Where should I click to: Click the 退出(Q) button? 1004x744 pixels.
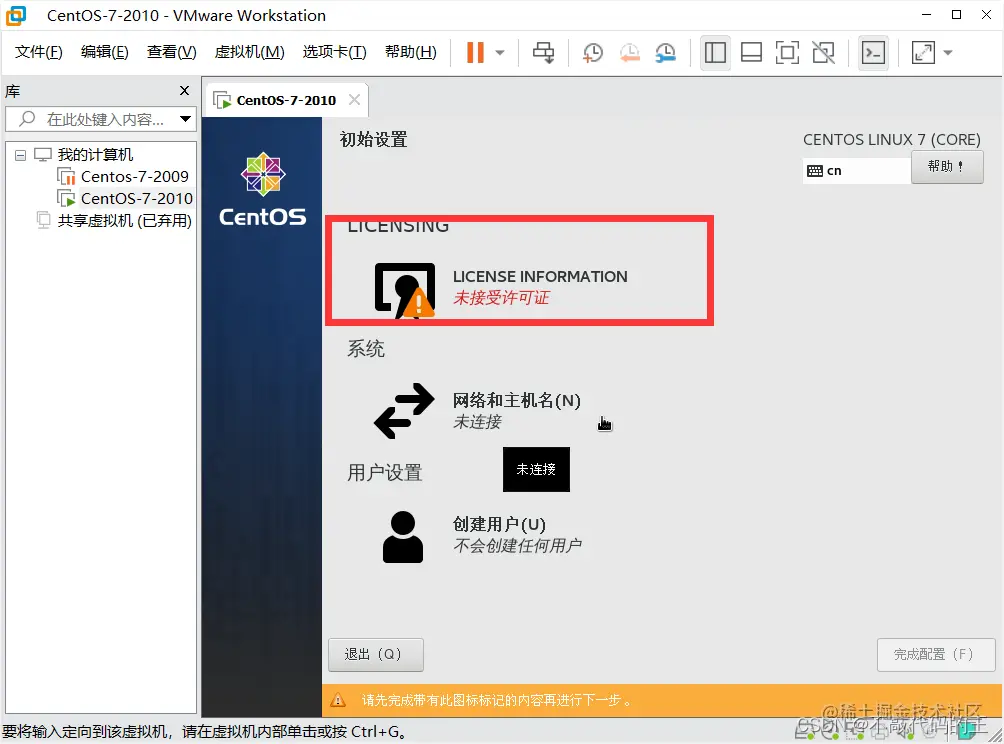376,654
